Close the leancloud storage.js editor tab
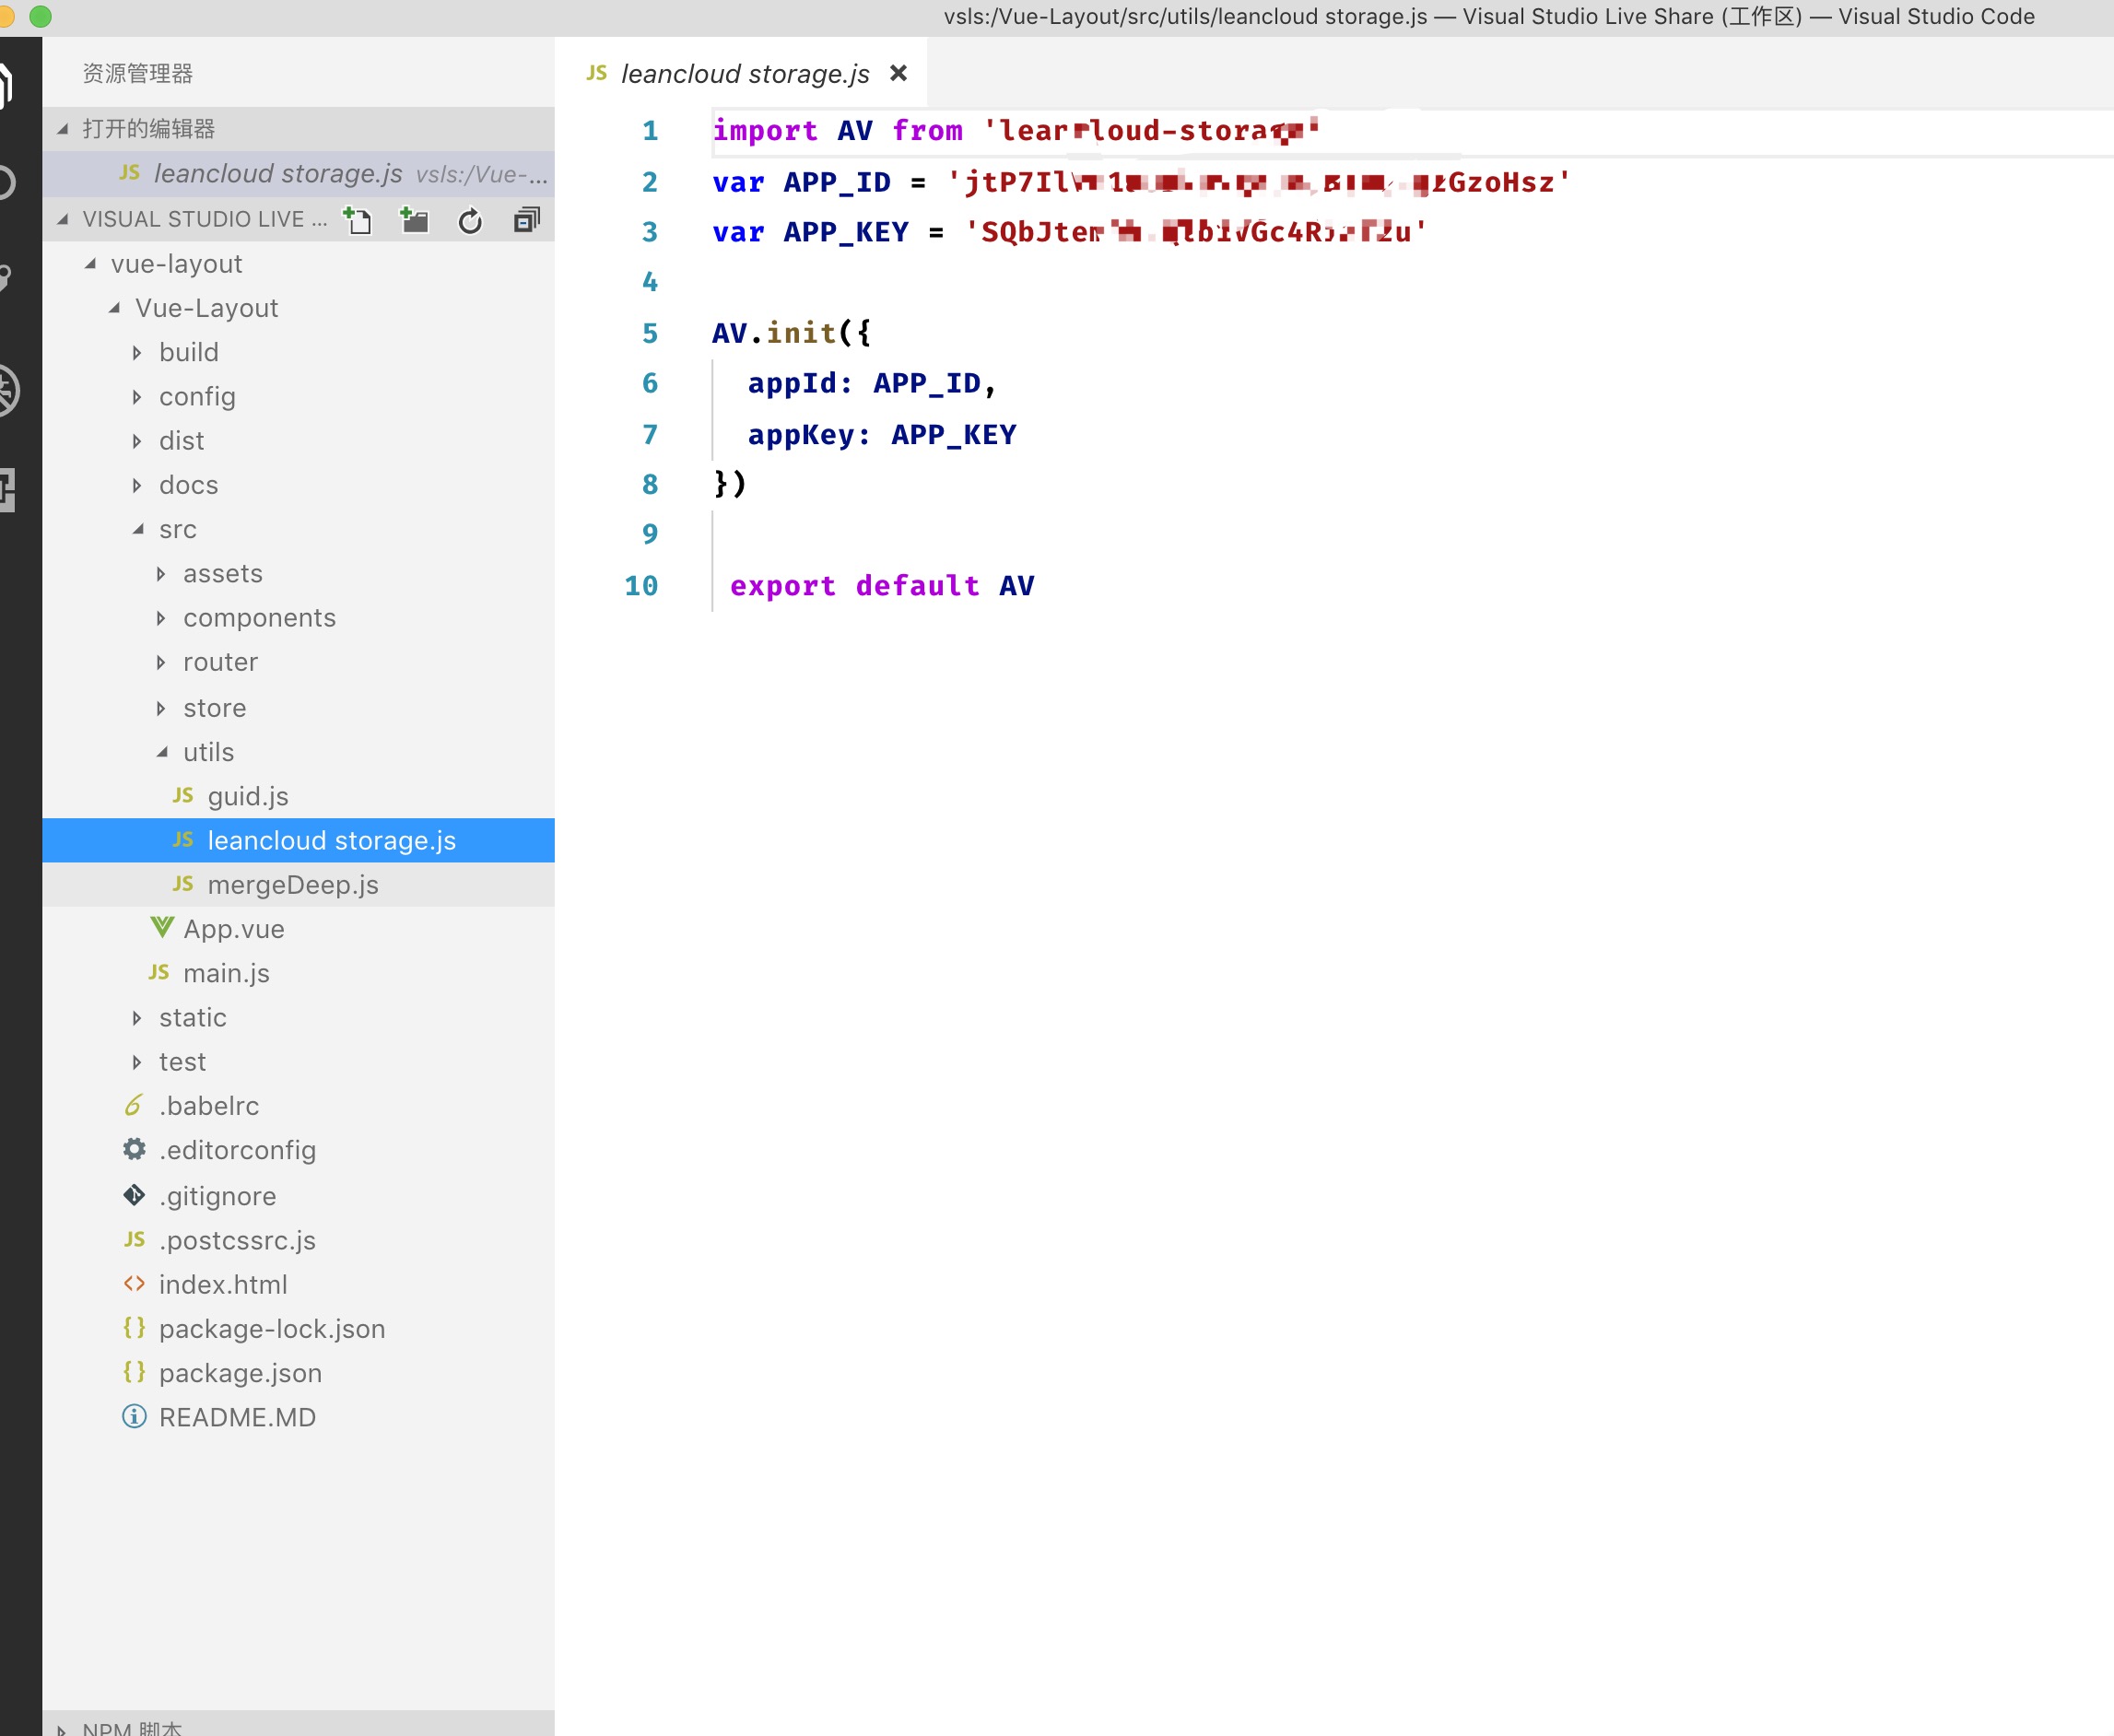This screenshot has width=2114, height=1736. (898, 73)
